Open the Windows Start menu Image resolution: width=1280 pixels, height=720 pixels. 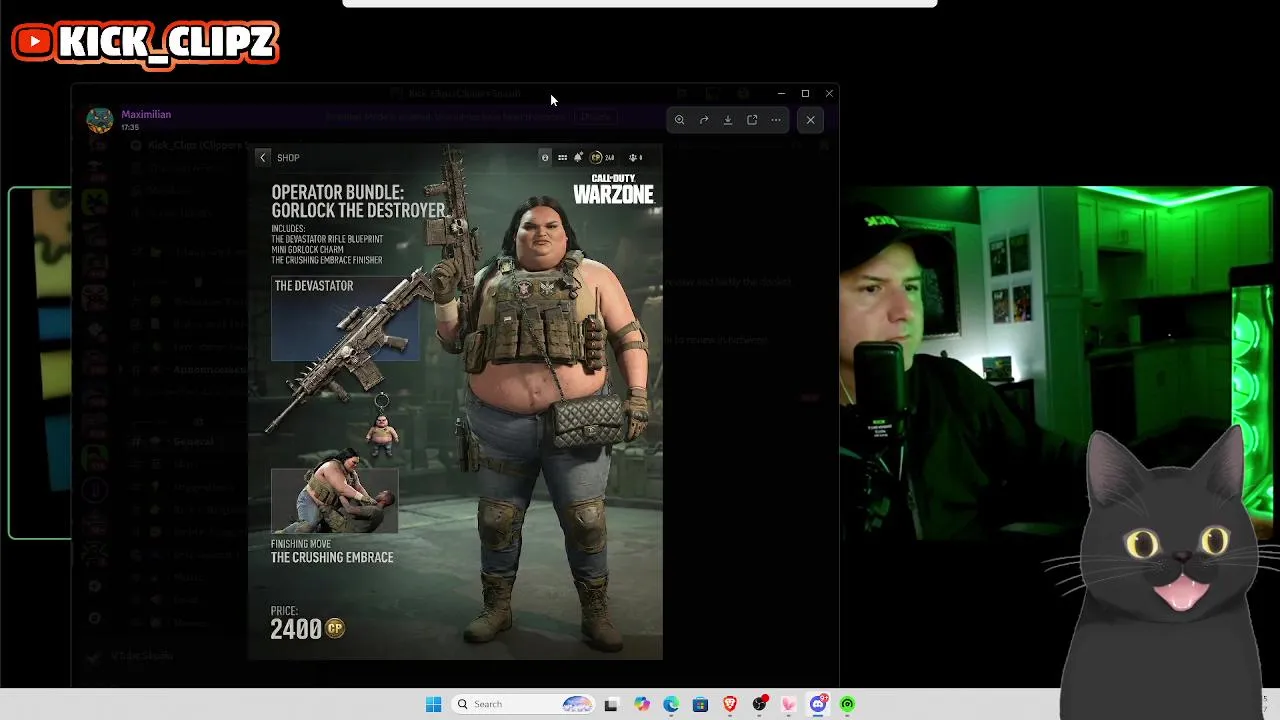tap(433, 704)
